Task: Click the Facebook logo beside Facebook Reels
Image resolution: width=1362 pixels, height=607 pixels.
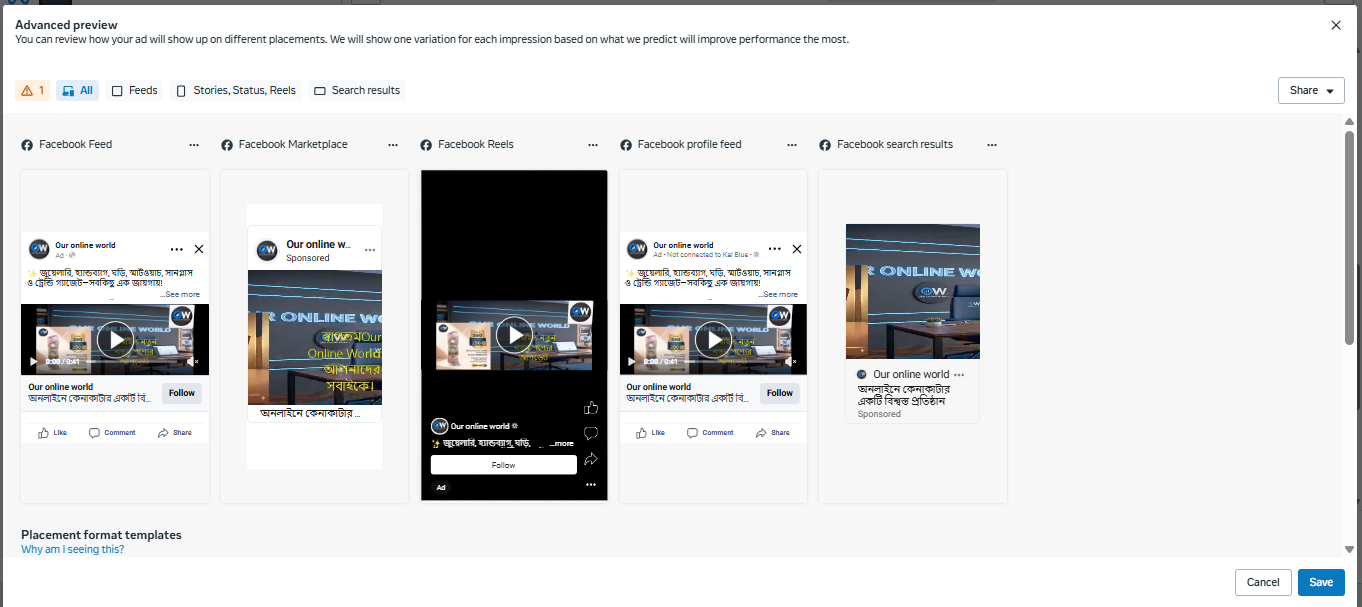Action: (427, 145)
